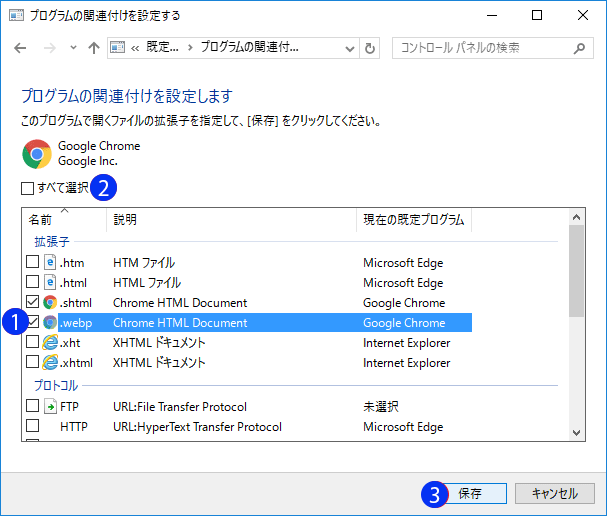Maximize the association settings window
607x516 pixels.
537,15
